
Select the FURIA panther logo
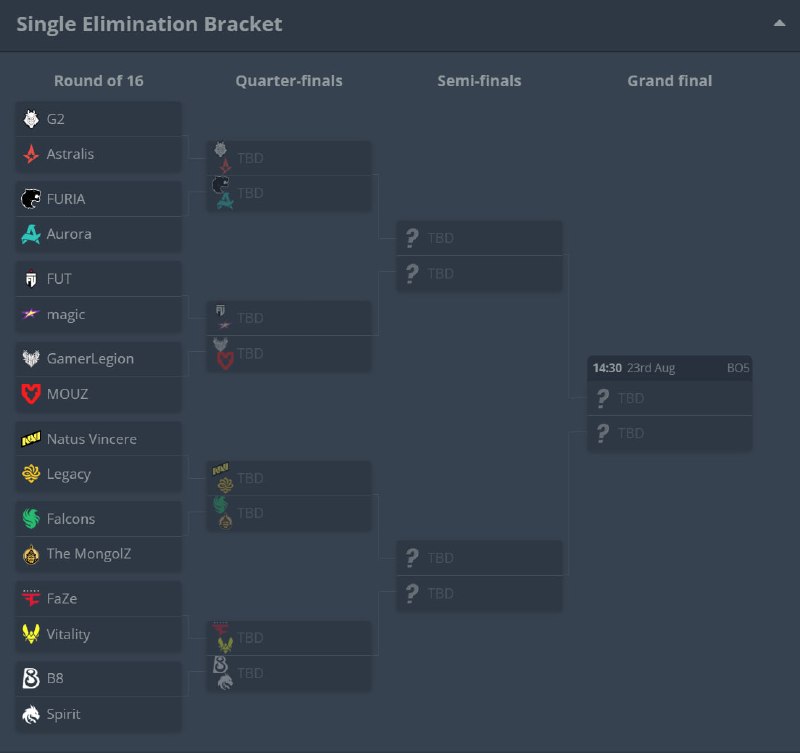pos(31,199)
